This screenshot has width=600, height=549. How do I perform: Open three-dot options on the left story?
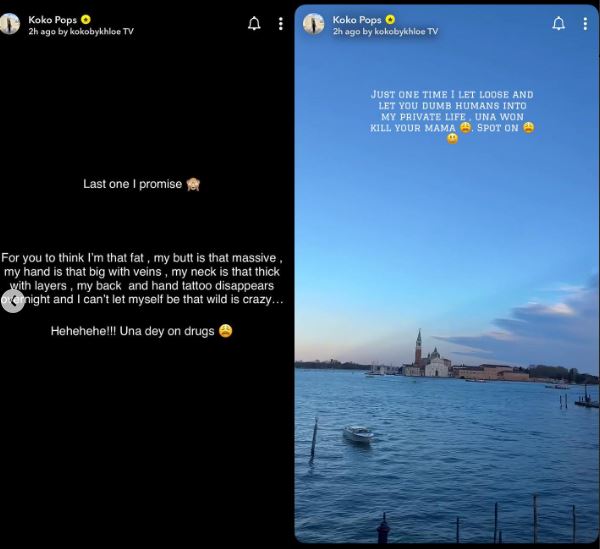click(x=281, y=24)
